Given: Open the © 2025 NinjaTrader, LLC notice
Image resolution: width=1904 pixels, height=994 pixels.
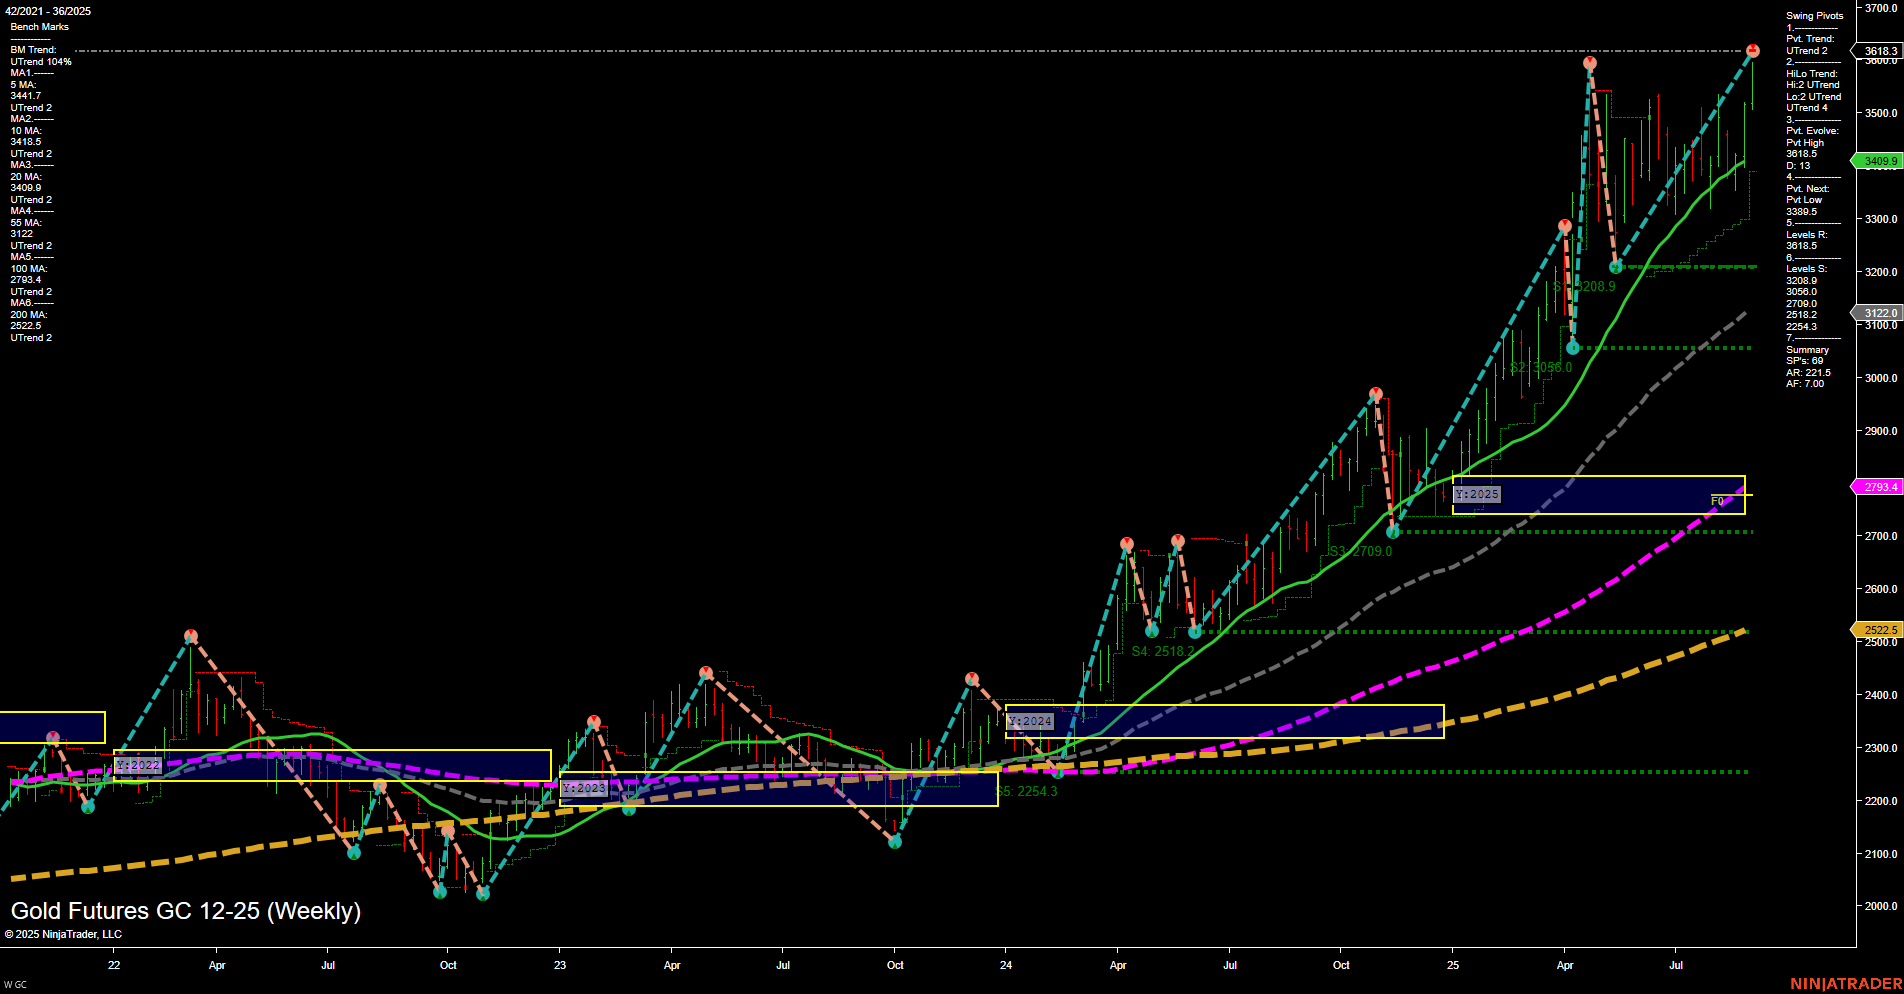Looking at the screenshot, I should click(x=65, y=934).
